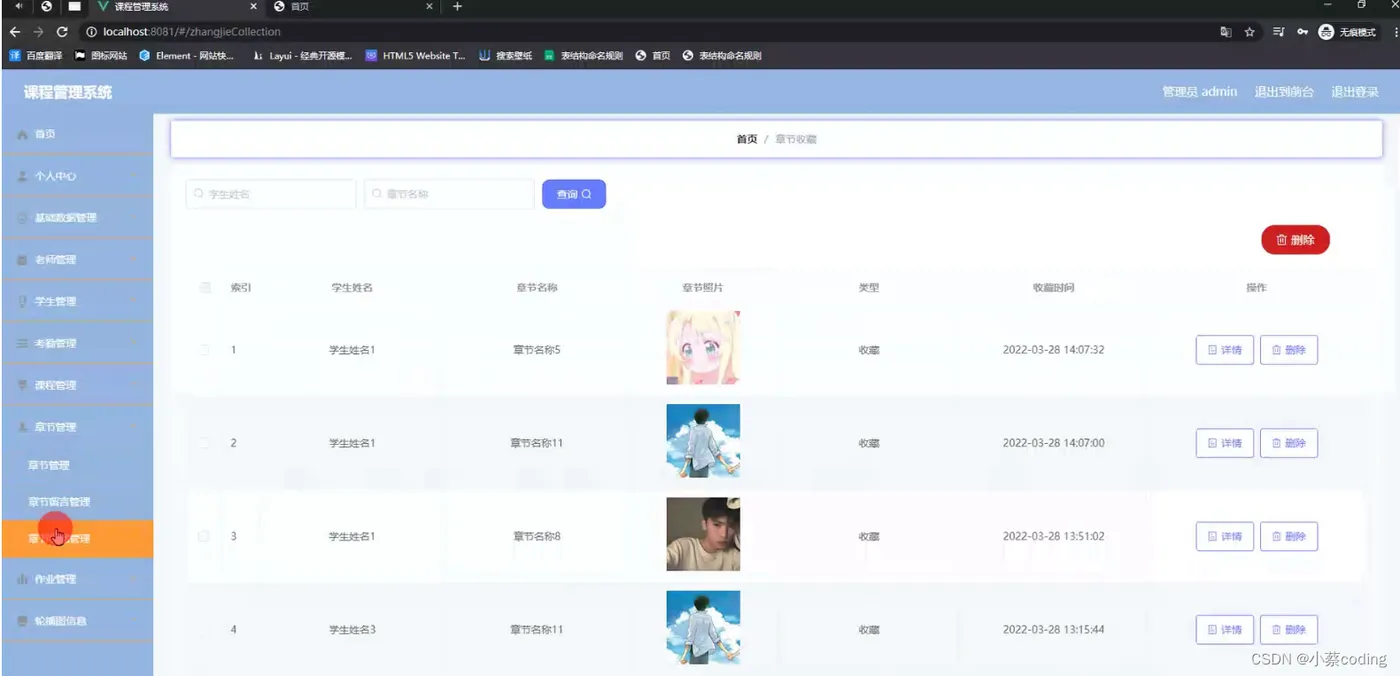Click the 章节名称8 cell
1400x676 pixels.
(x=537, y=537)
